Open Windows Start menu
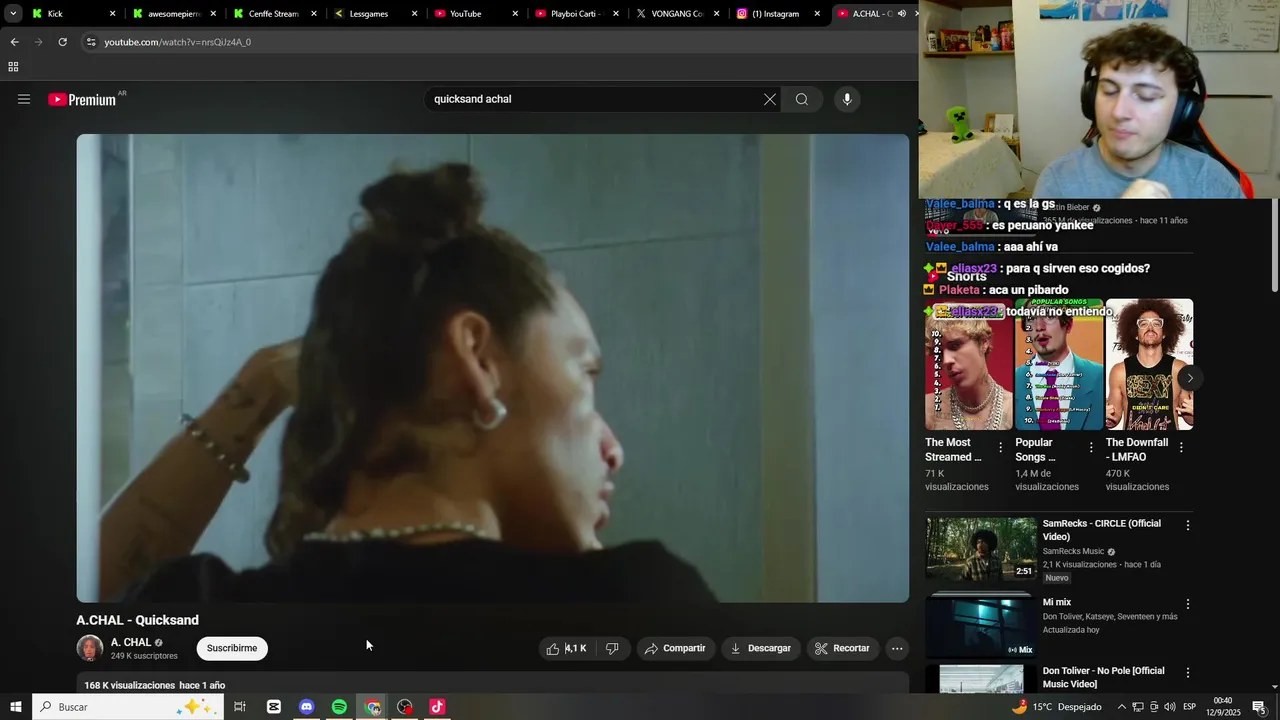 [x=16, y=707]
